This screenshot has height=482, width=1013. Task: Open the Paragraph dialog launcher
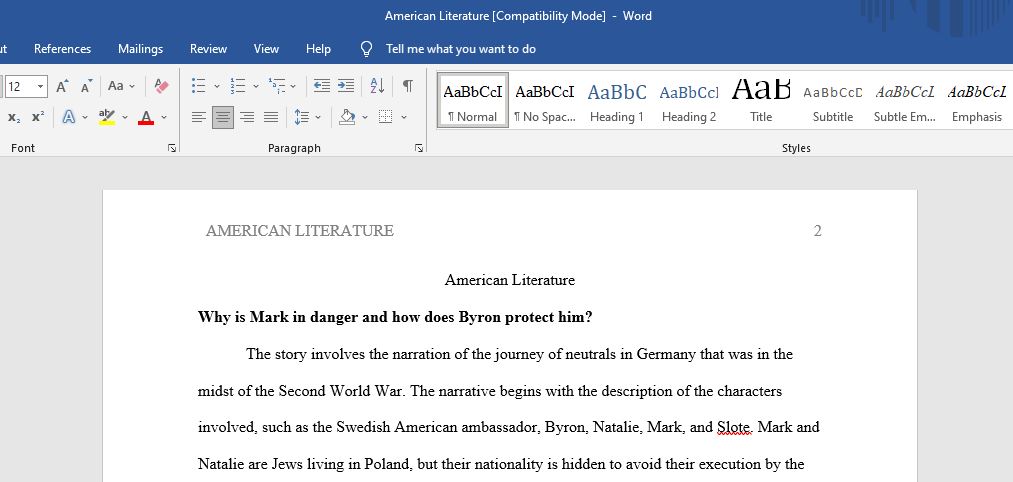419,148
